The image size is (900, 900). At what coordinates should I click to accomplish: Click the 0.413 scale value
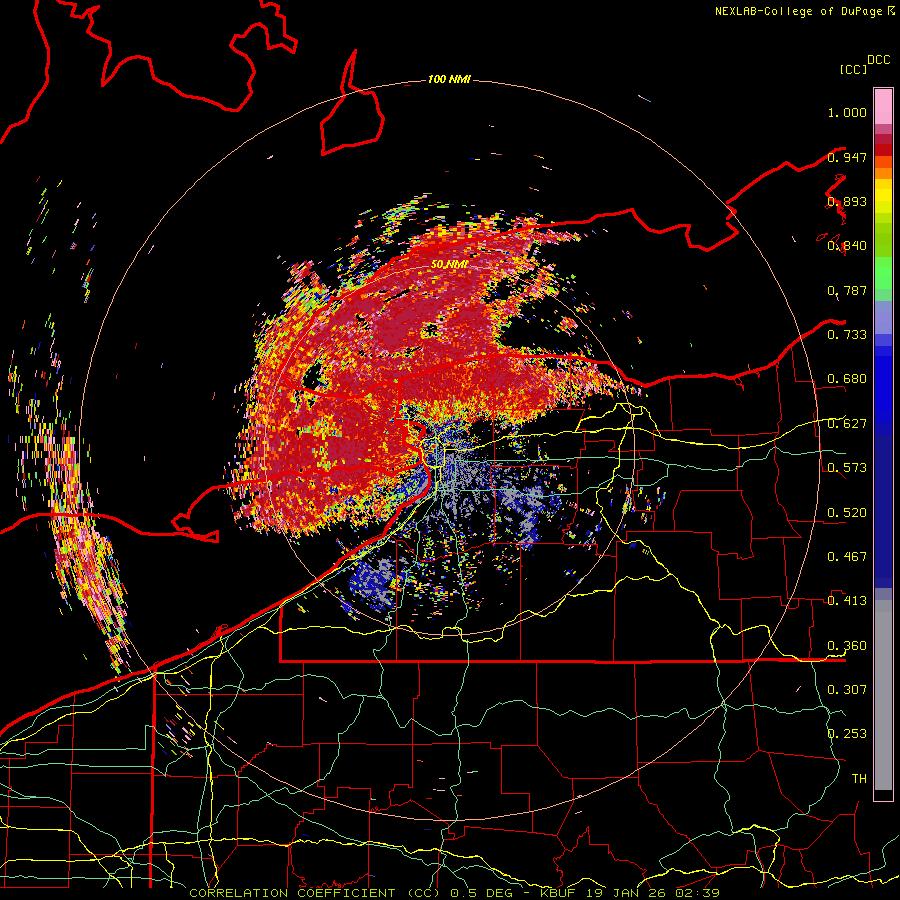coord(847,601)
